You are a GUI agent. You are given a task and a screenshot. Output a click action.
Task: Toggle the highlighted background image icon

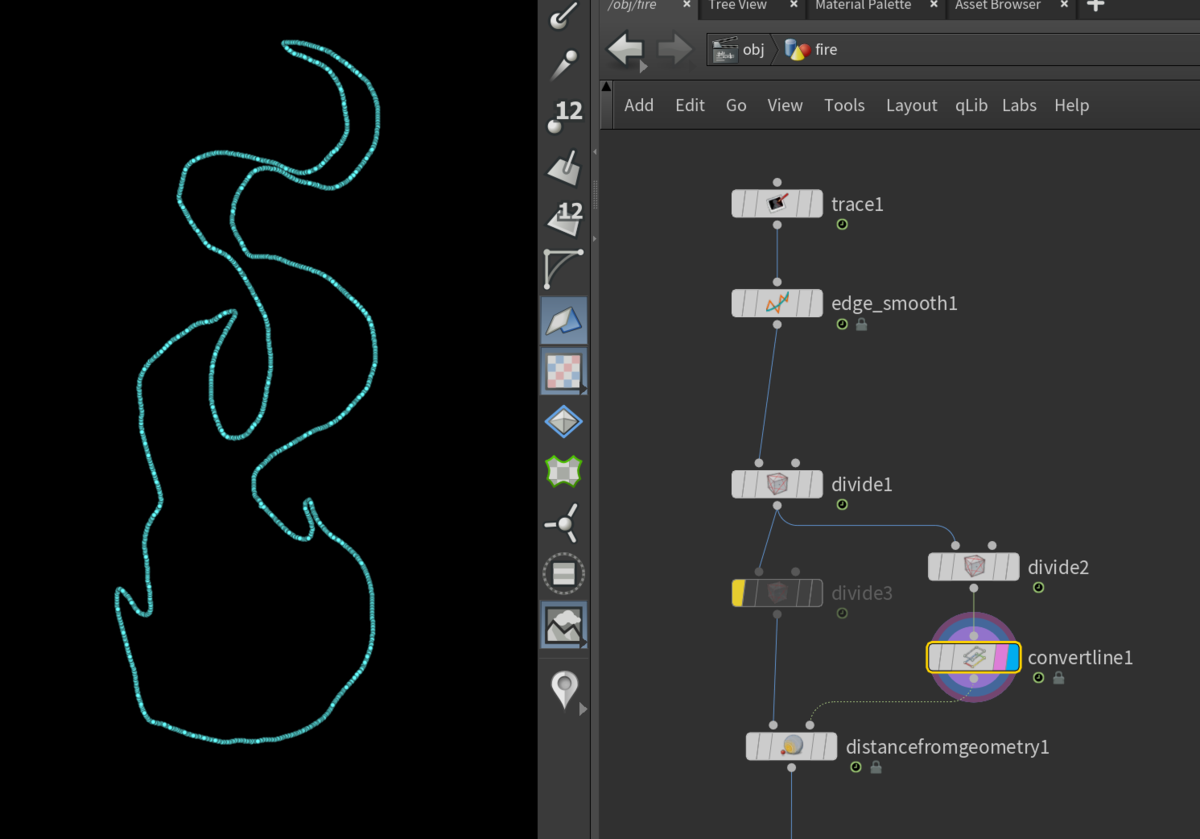pyautogui.click(x=563, y=624)
